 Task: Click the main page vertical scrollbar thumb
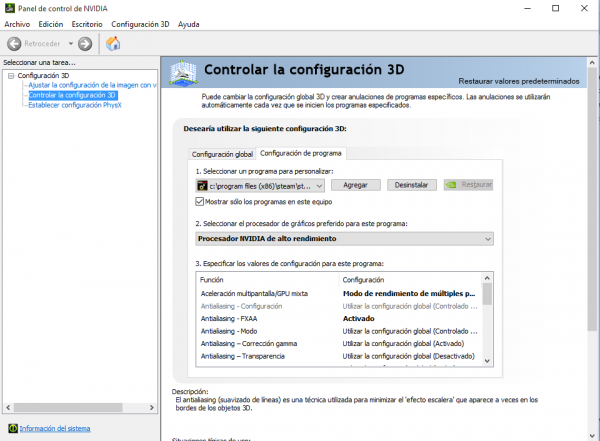[x=592, y=199]
